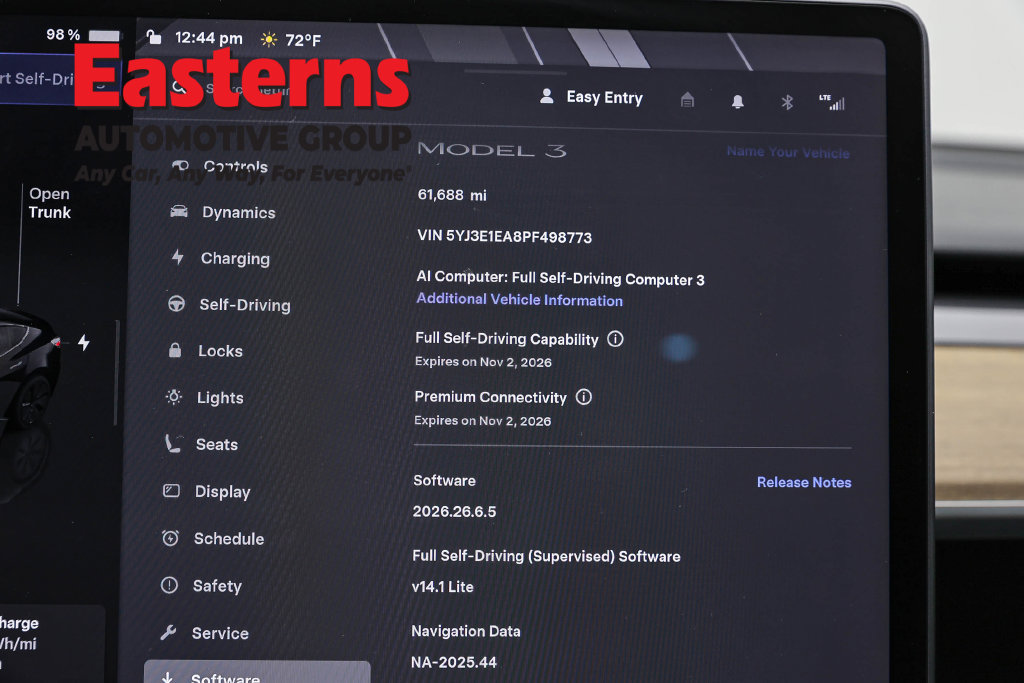Show info for Full Self-Driving Capability
Viewport: 1024px width, 683px height.
click(x=615, y=339)
